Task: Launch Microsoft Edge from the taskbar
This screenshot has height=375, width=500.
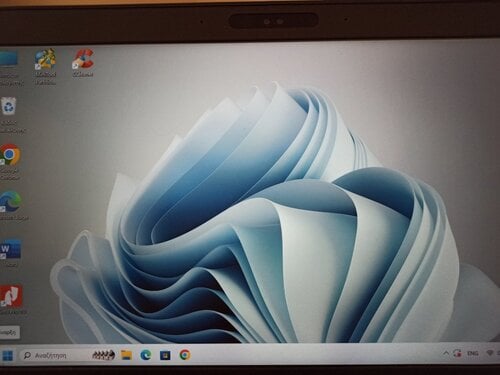Action: click(x=145, y=355)
